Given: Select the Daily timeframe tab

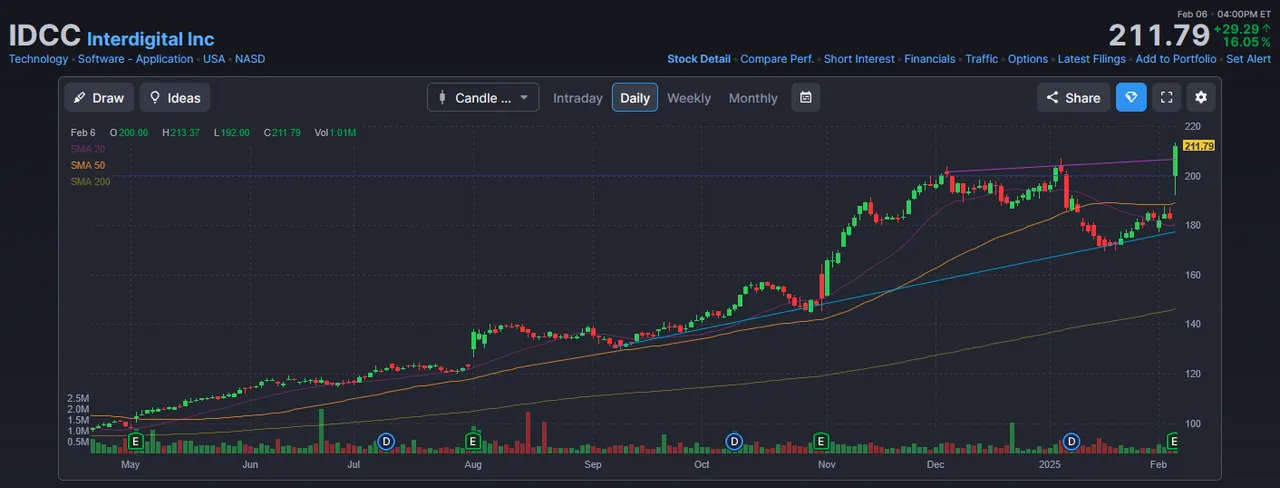Looking at the screenshot, I should tap(635, 97).
